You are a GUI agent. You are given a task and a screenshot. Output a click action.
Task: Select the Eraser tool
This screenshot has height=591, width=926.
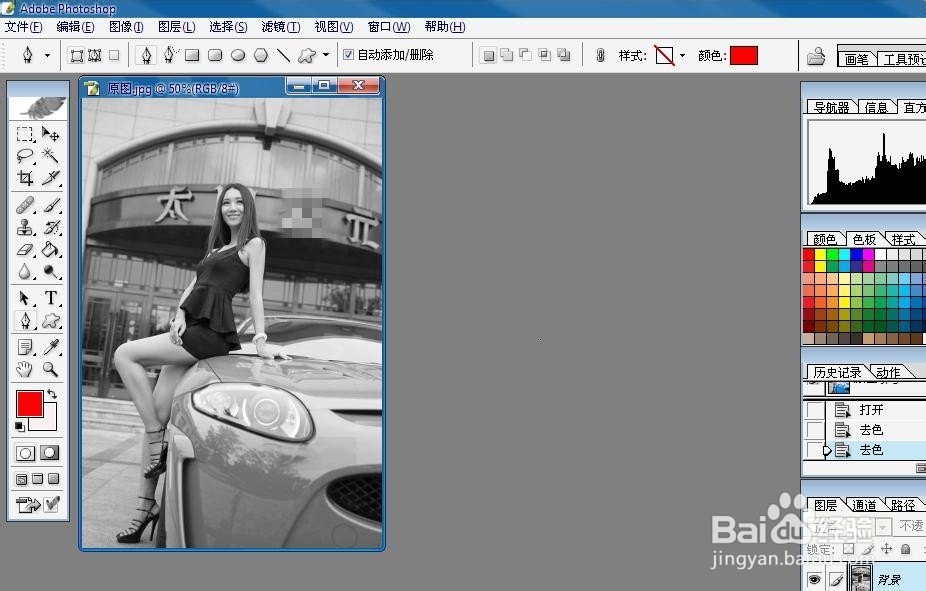(x=25, y=250)
